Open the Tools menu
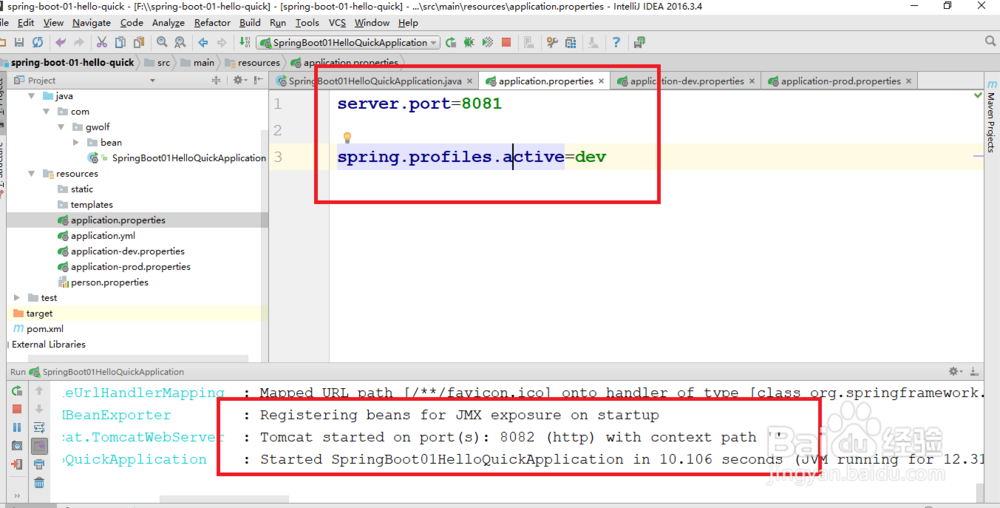 [x=307, y=23]
